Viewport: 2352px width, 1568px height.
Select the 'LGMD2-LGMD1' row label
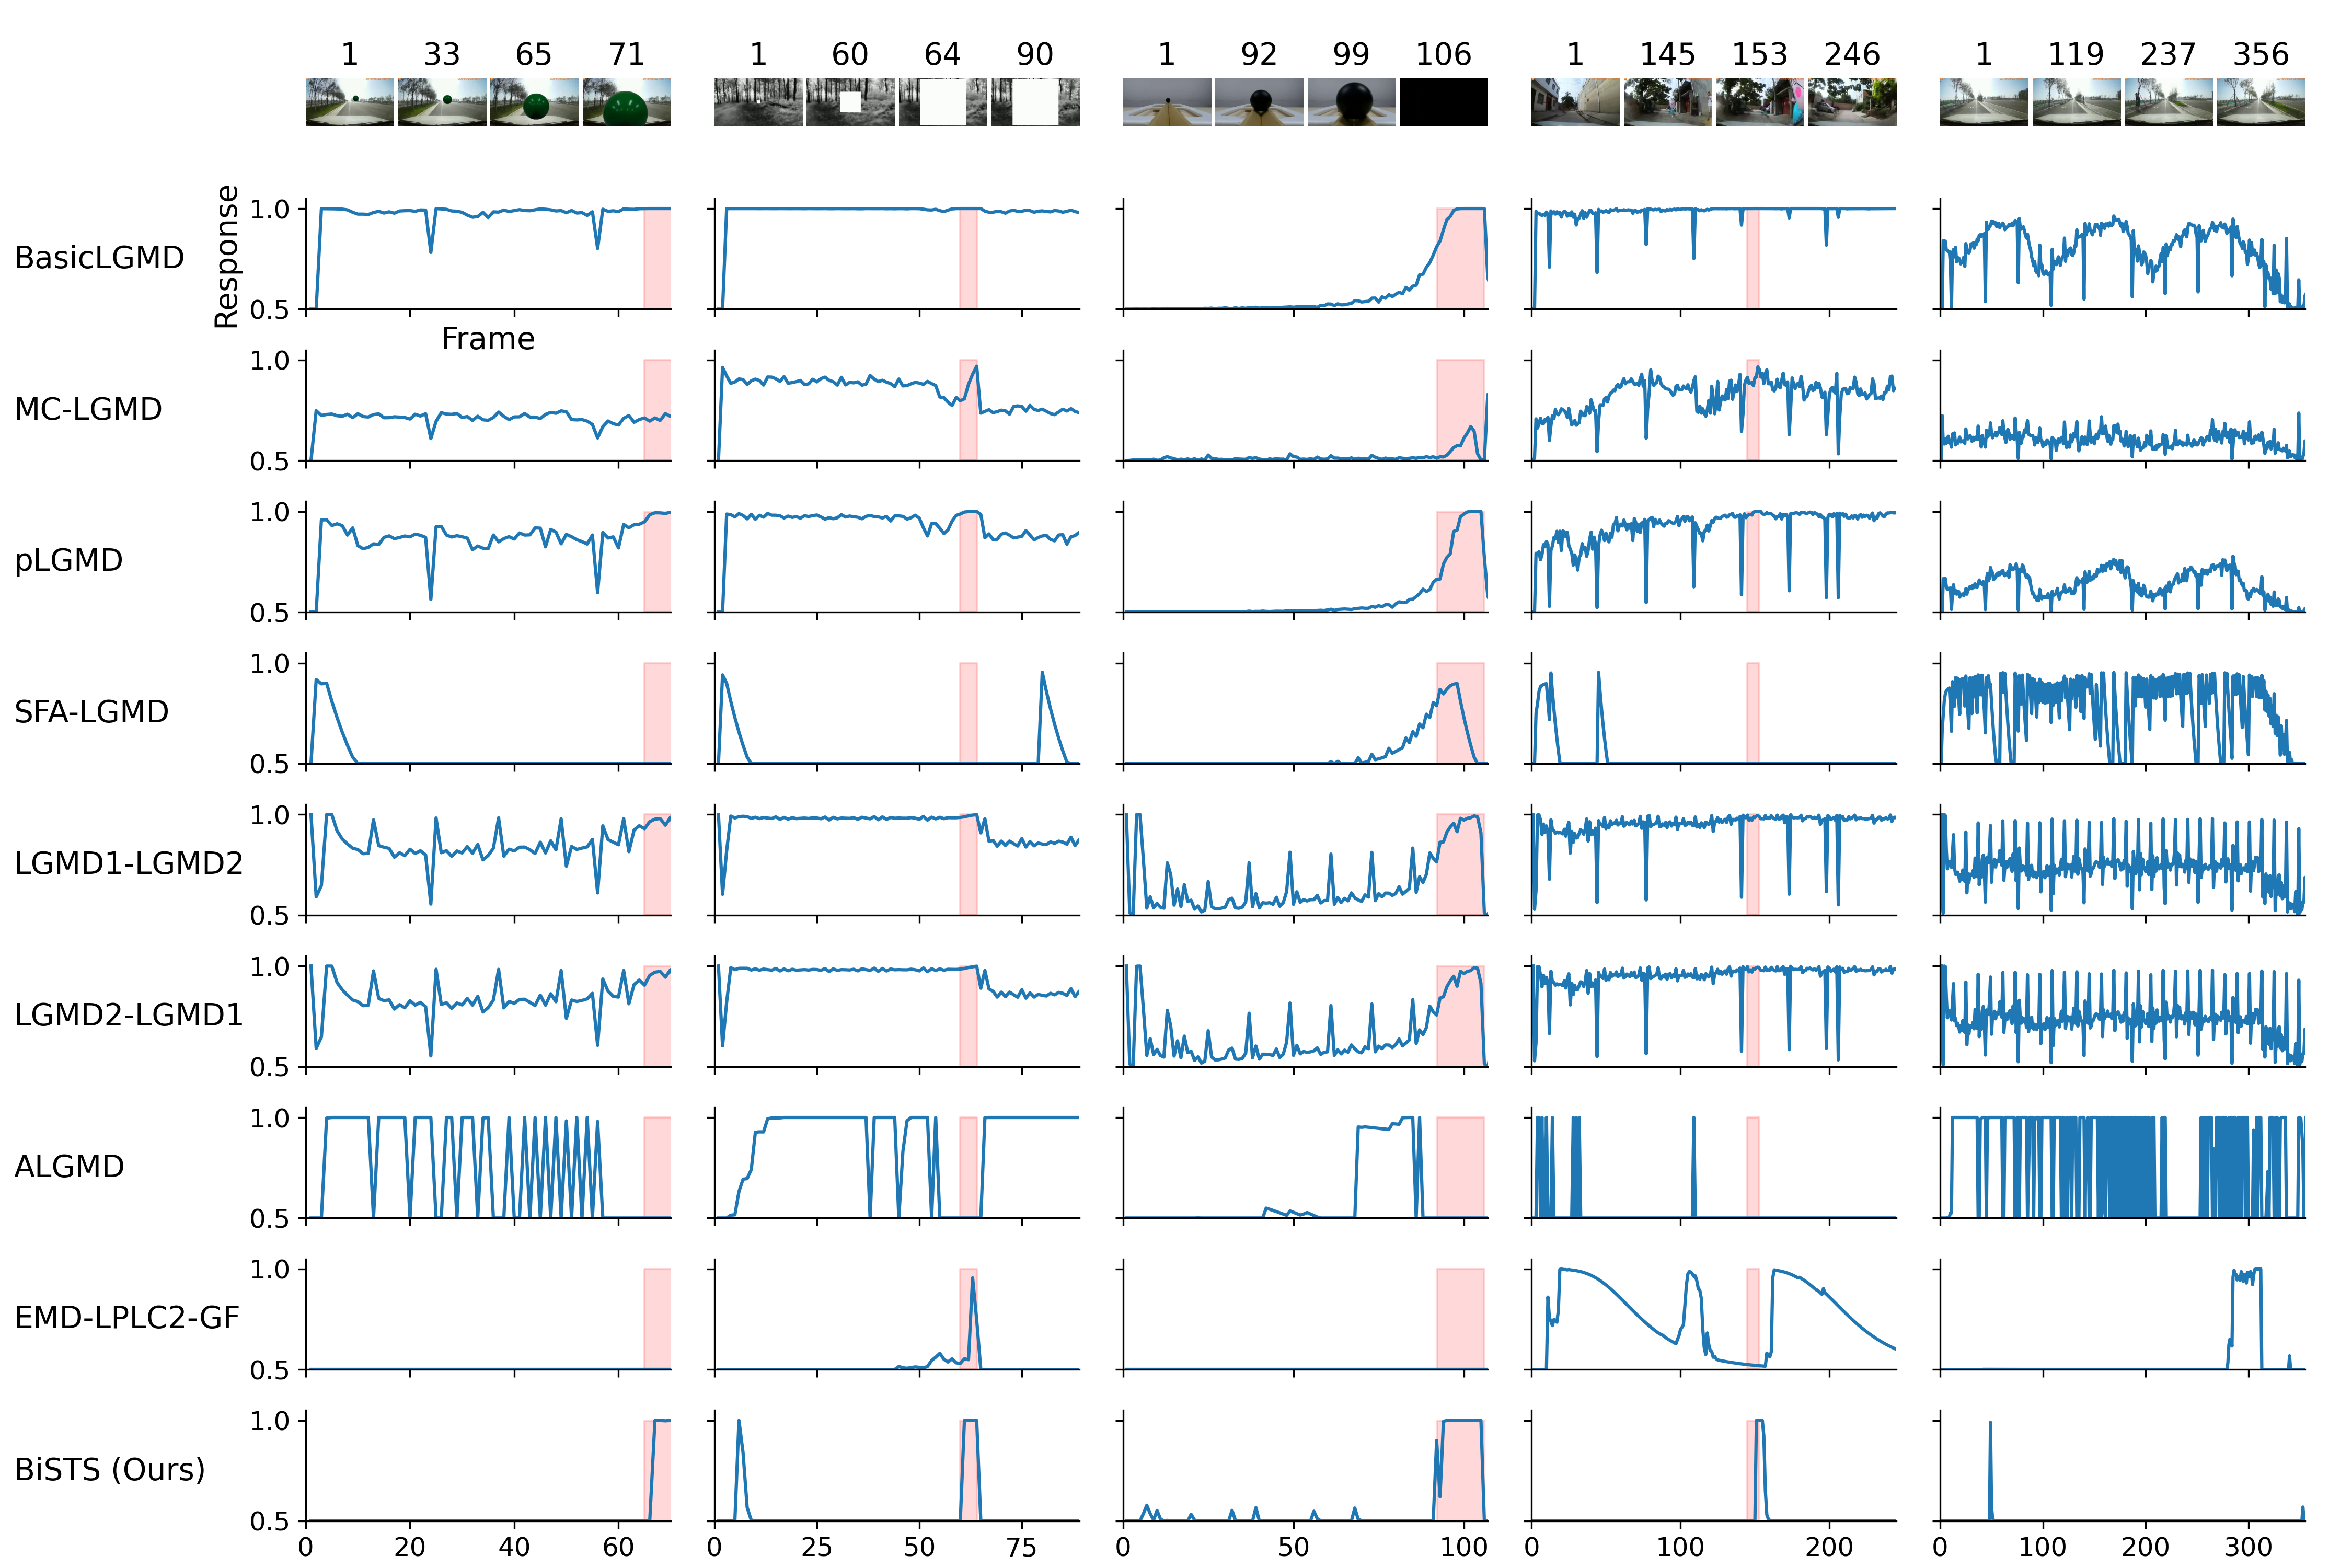tap(128, 1015)
